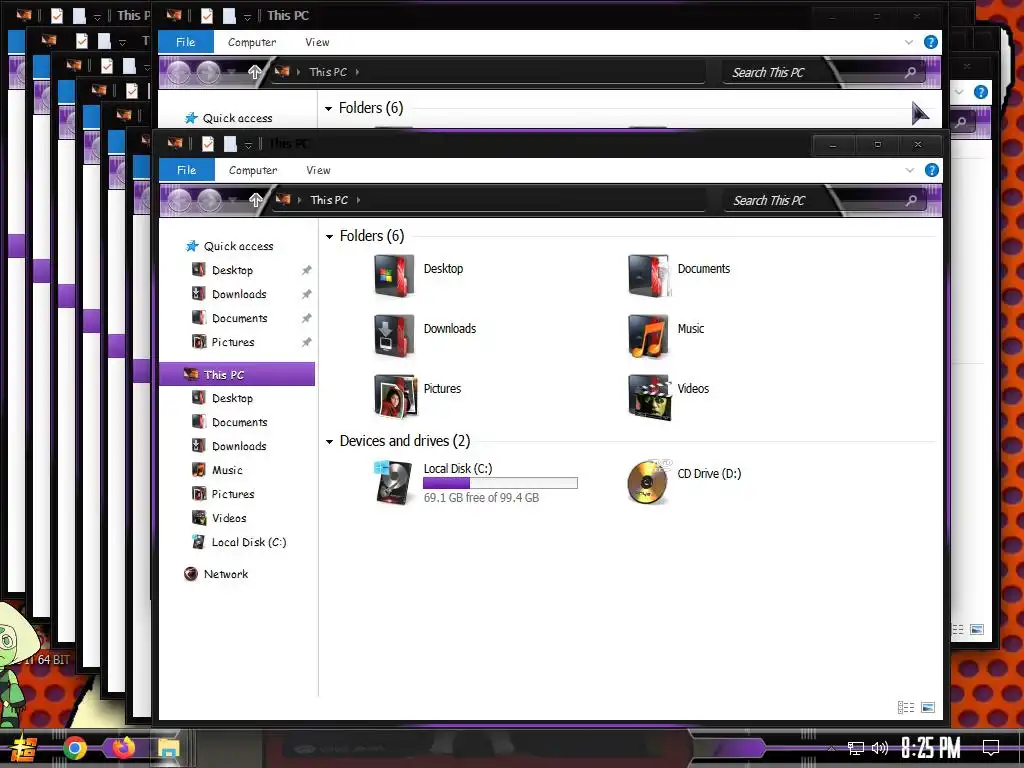Open root breadcrumb arrow before This PC in front window
1024x768 pixels.
299,200
